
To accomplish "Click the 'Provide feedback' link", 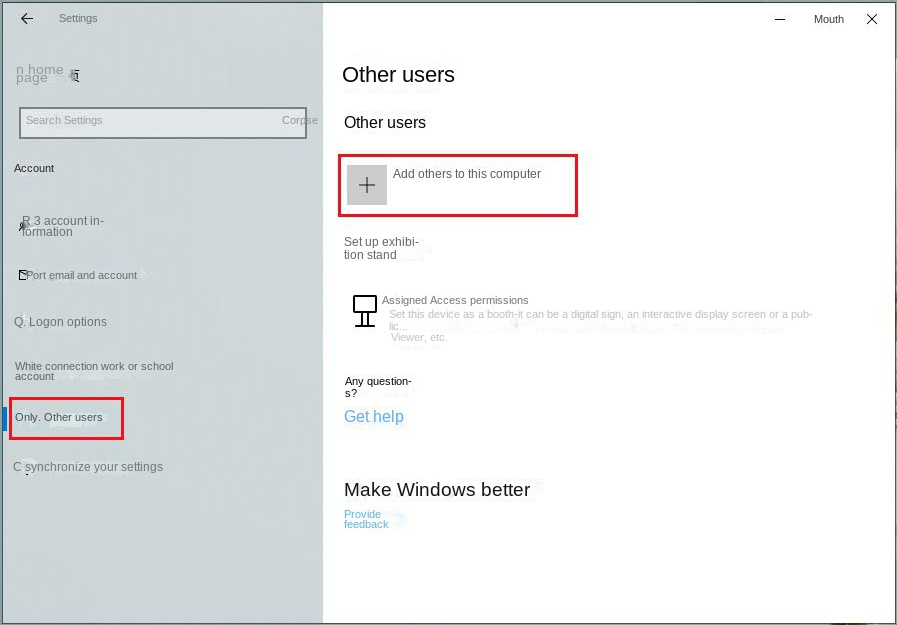I will [x=365, y=519].
